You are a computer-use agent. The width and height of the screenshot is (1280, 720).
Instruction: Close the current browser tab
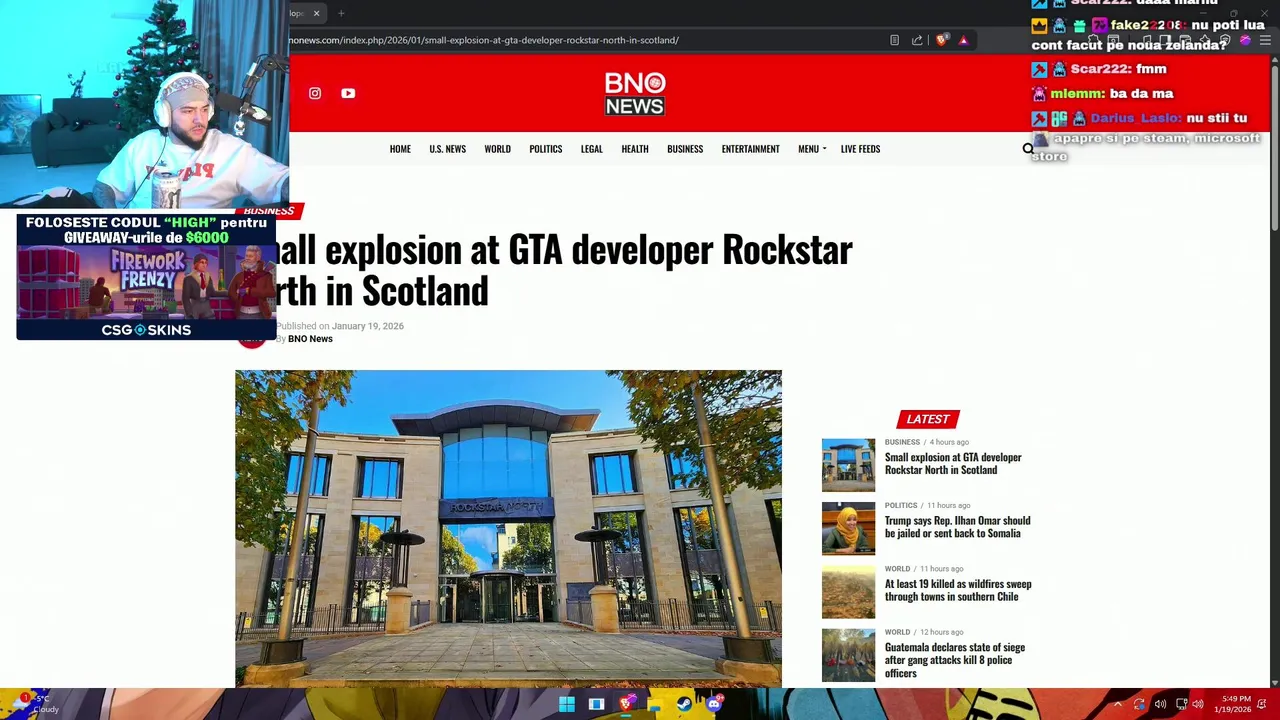316,13
